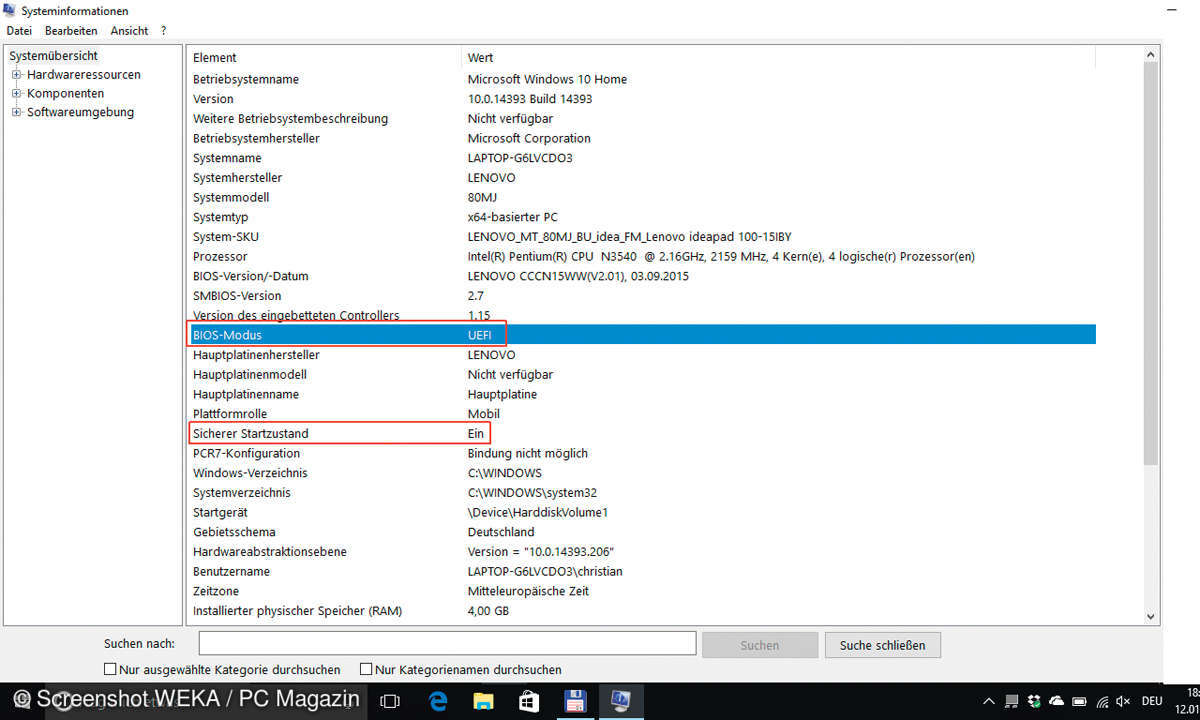Enable 'Nur Kategorienamen durchsuchen' checkbox
This screenshot has height=720, width=1200.
pyautogui.click(x=366, y=669)
